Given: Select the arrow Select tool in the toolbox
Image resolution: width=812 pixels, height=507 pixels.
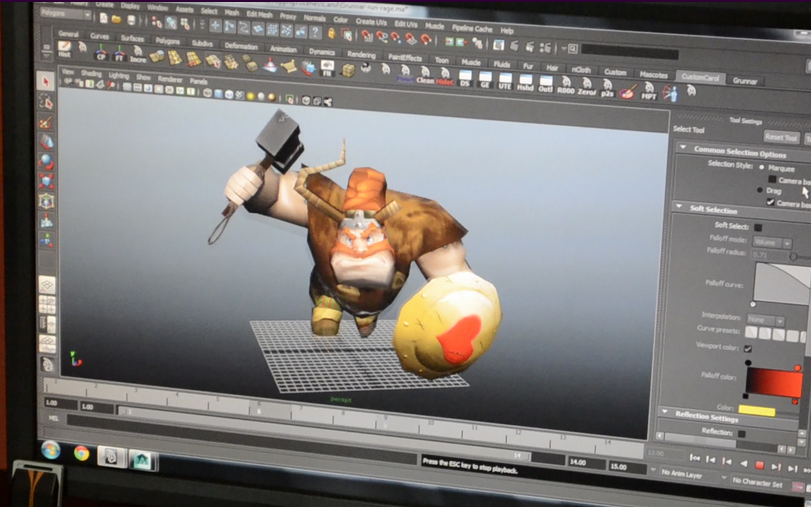Looking at the screenshot, I should [x=46, y=81].
